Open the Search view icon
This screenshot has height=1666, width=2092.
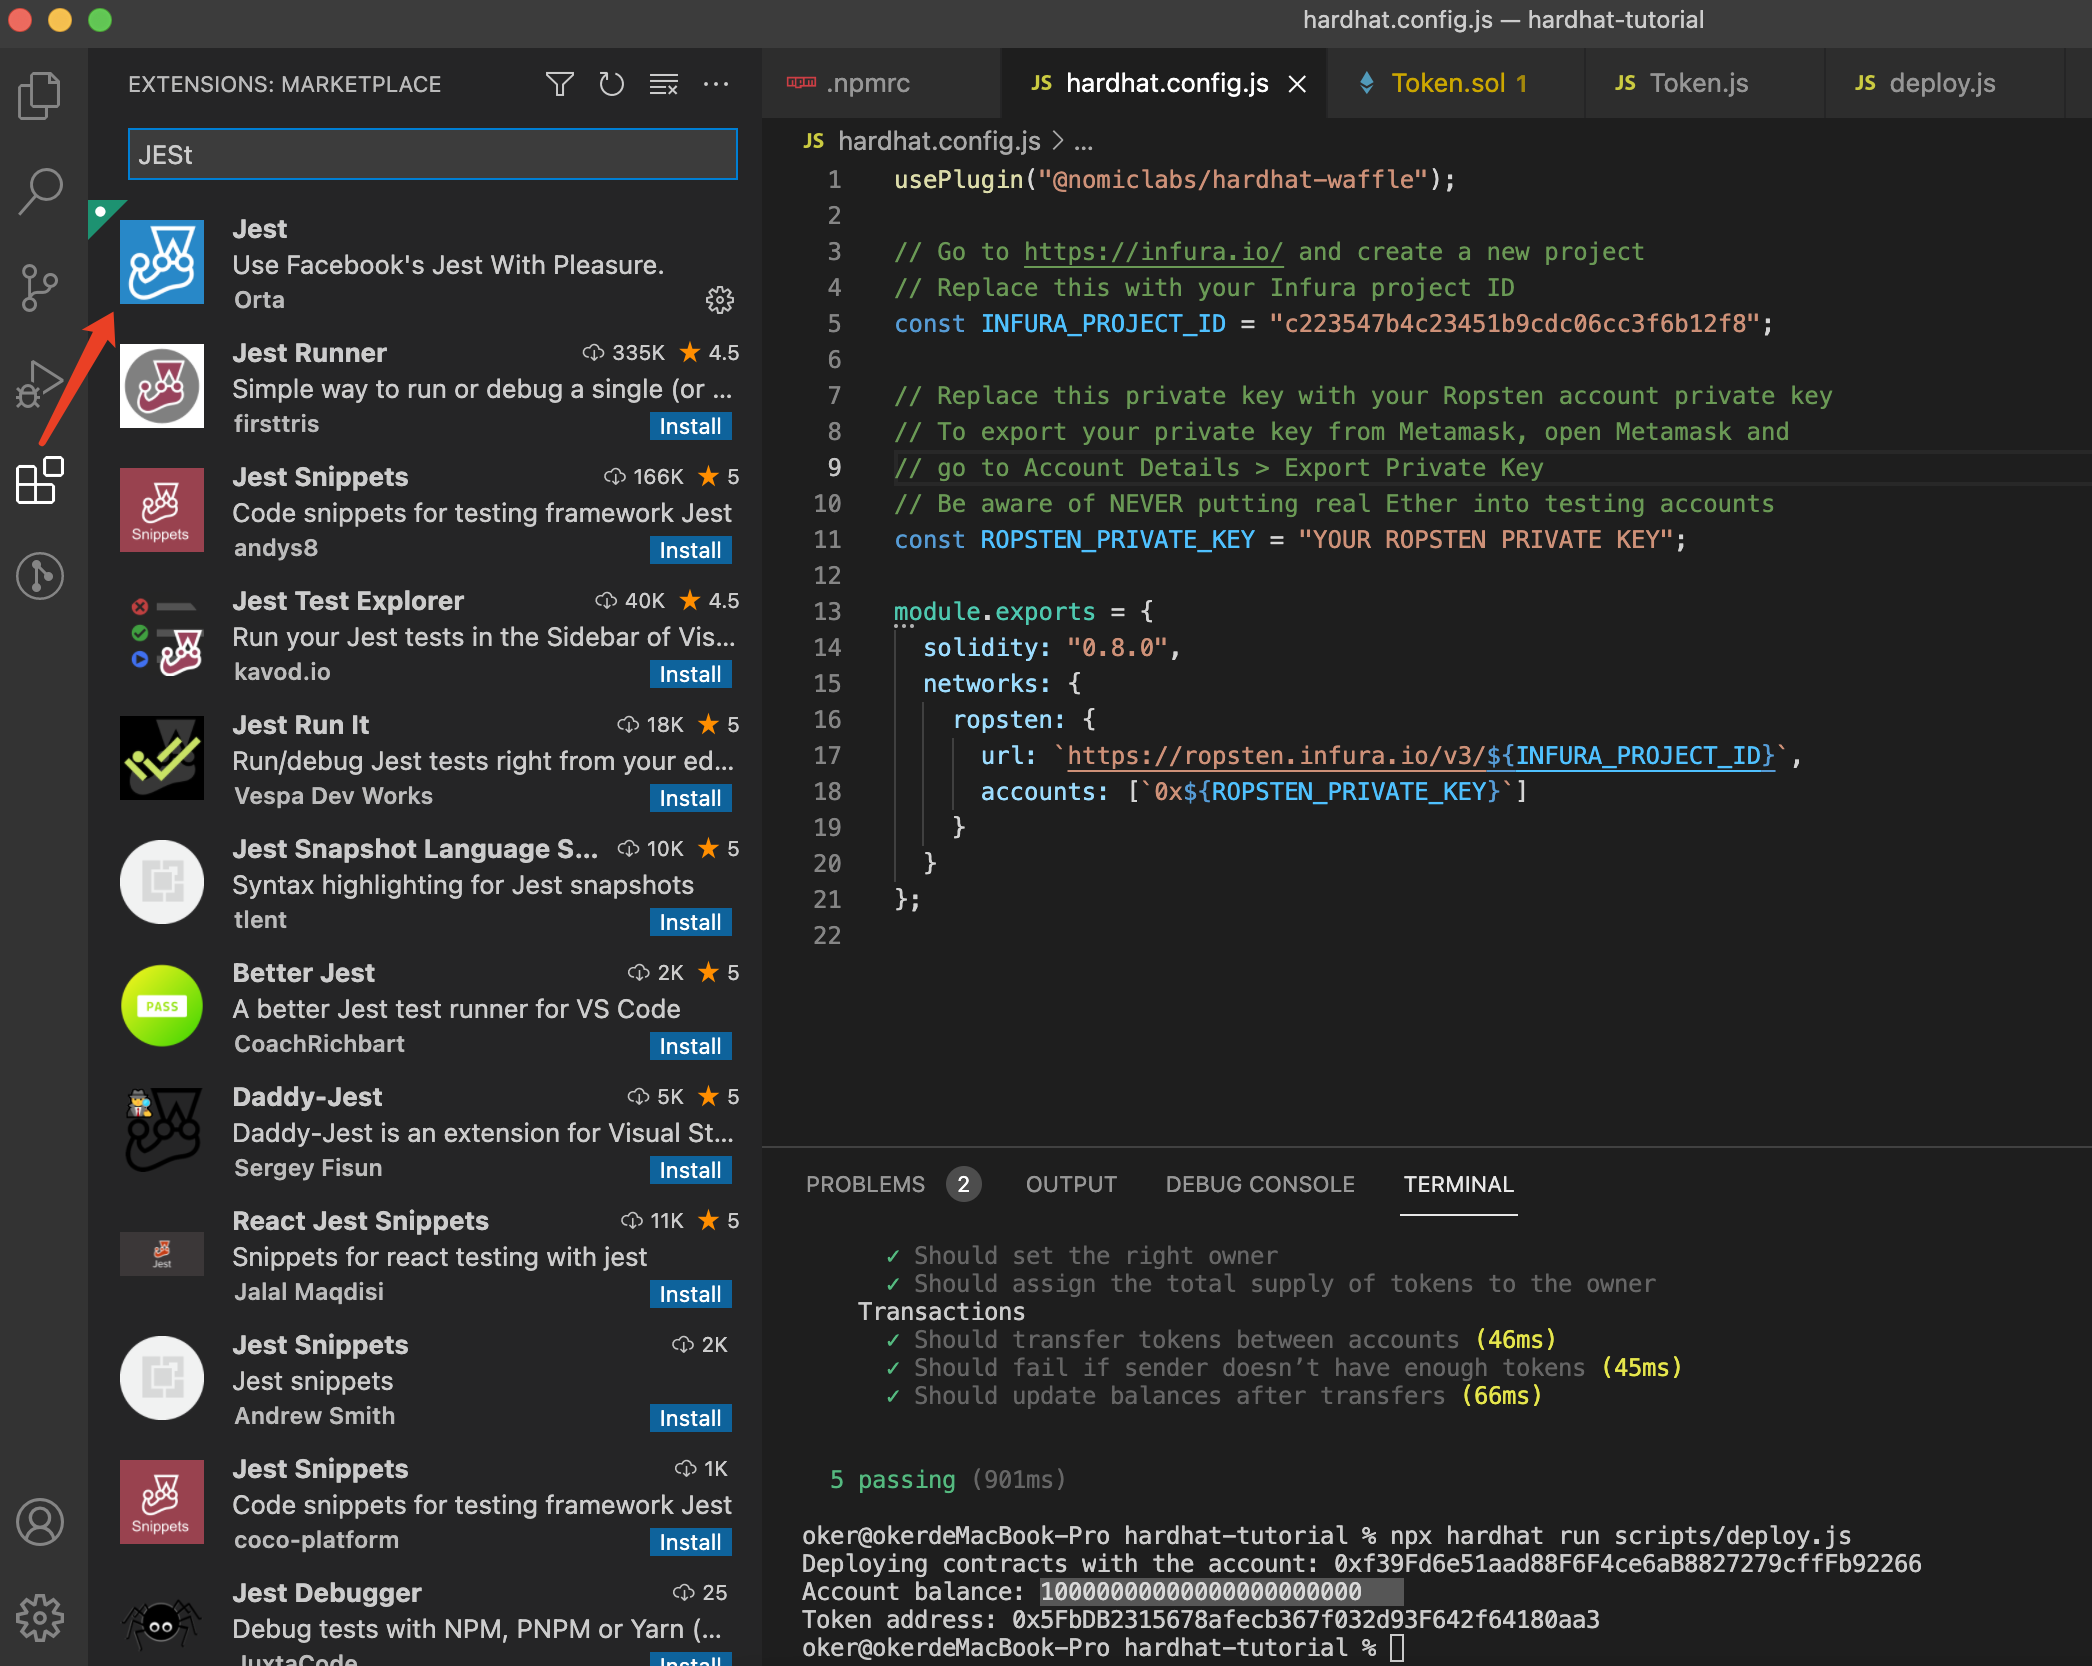point(40,190)
